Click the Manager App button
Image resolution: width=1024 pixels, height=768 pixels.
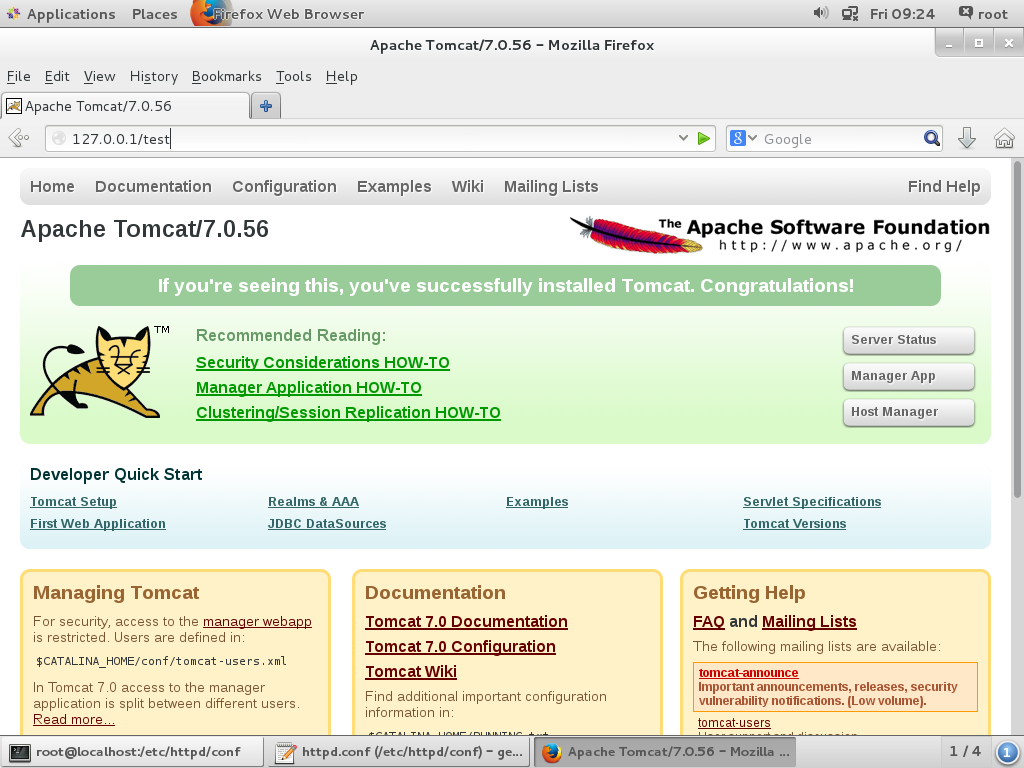tap(908, 376)
